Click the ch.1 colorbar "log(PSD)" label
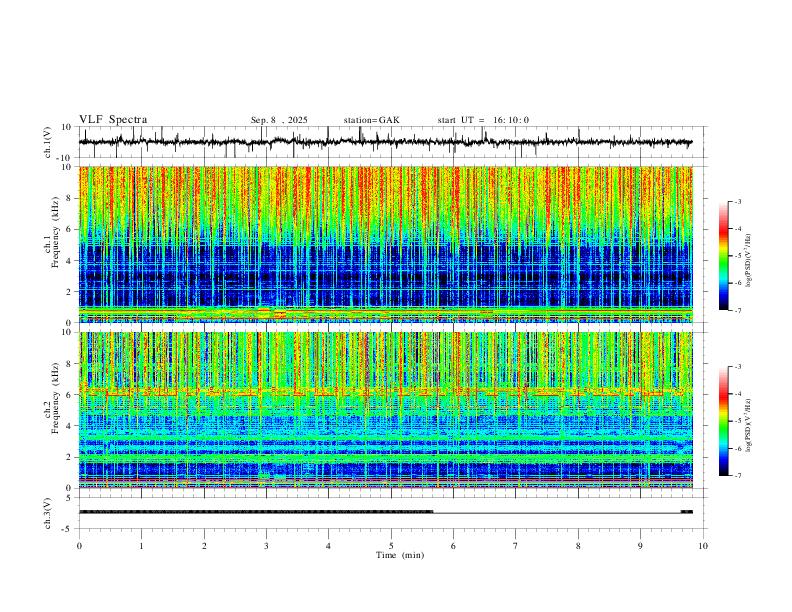Screen dimensions: 792x612 tap(749, 261)
